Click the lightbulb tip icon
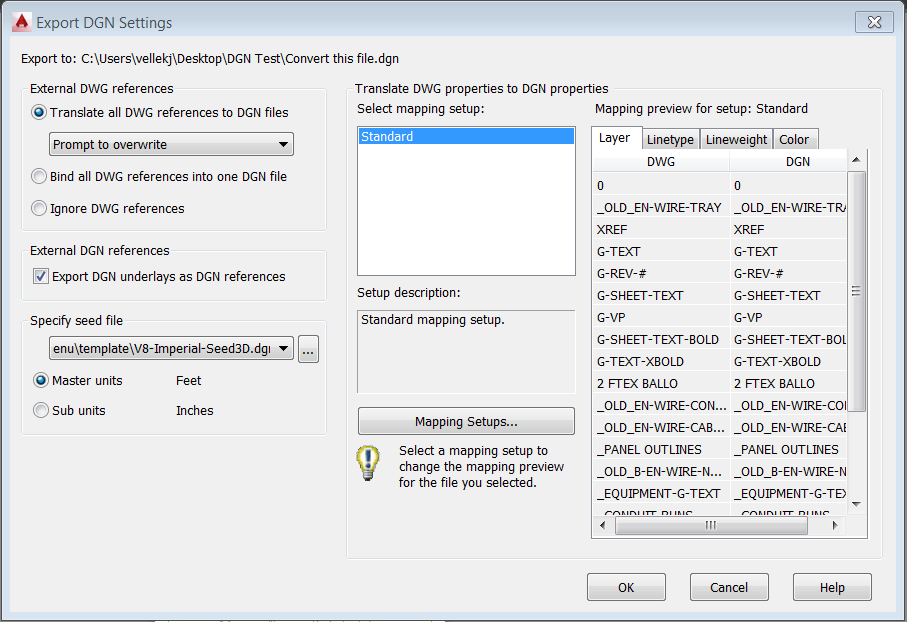The height and width of the screenshot is (622, 907). [x=368, y=465]
